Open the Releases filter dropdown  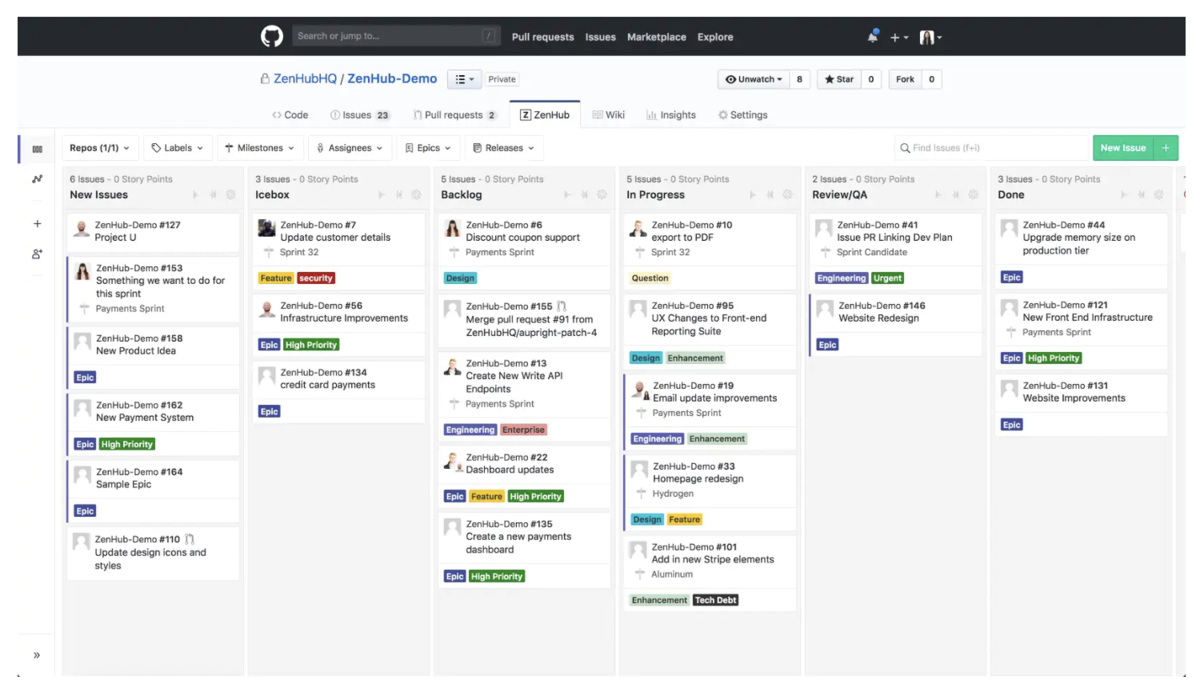pyautogui.click(x=503, y=148)
